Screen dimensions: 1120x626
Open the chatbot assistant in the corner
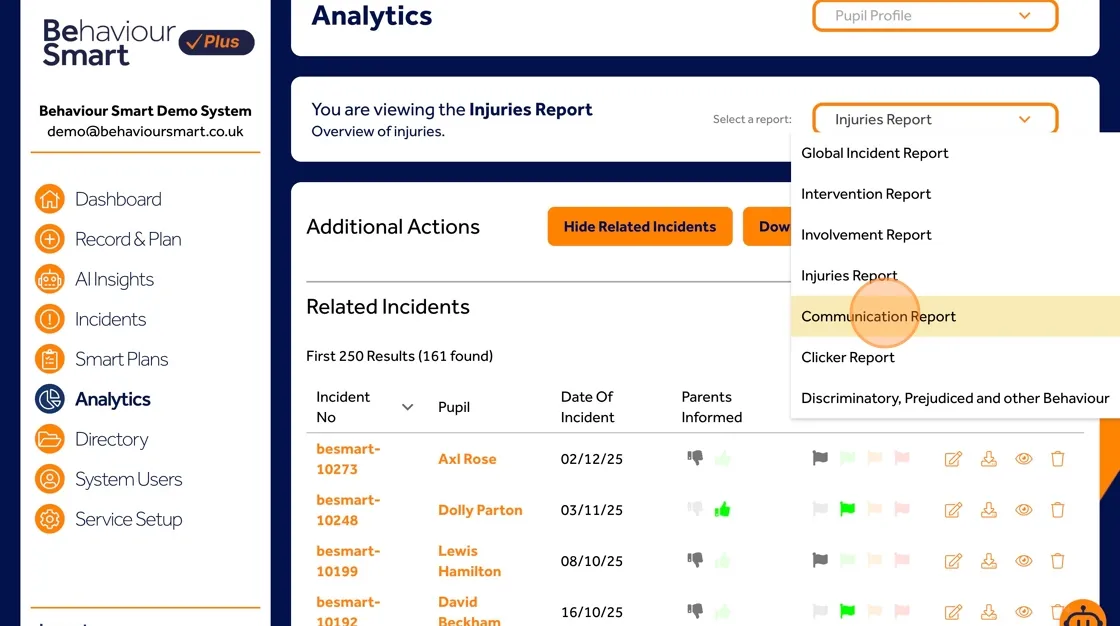(1083, 615)
